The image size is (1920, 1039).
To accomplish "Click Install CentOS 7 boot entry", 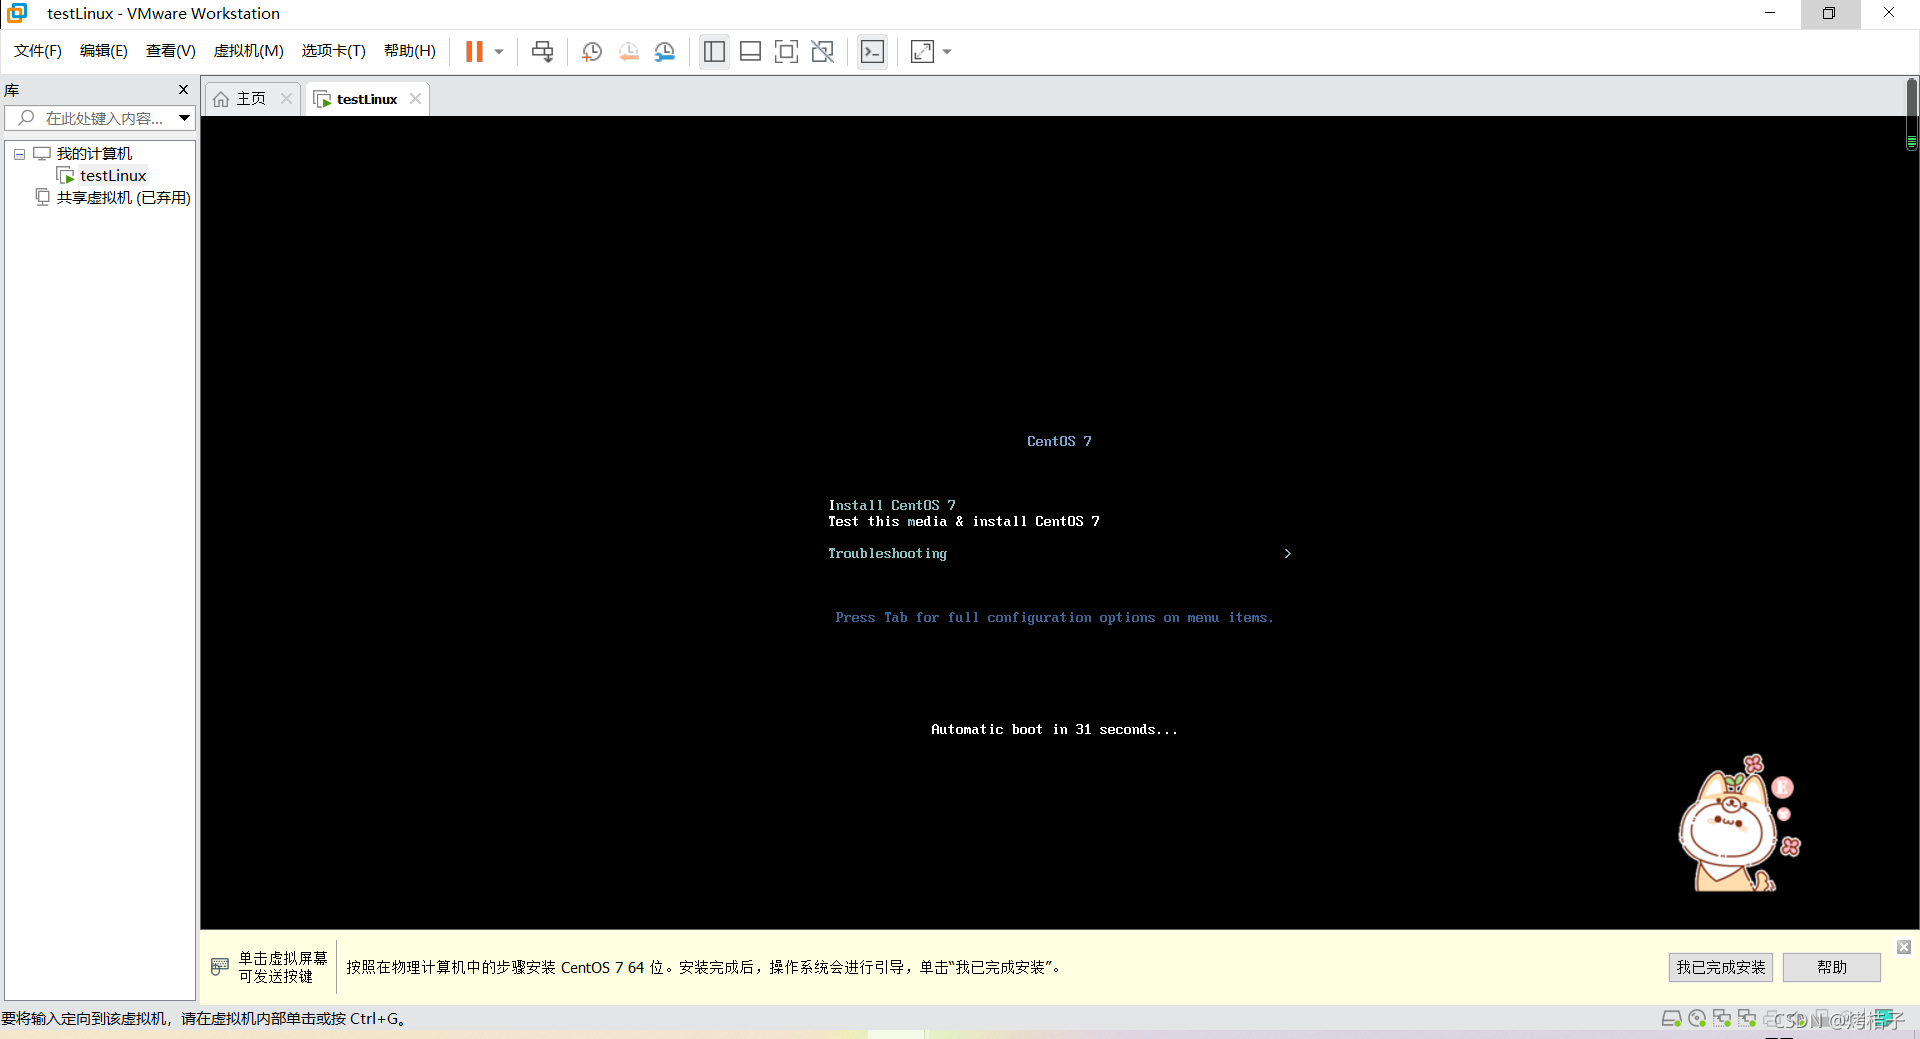I will point(892,505).
